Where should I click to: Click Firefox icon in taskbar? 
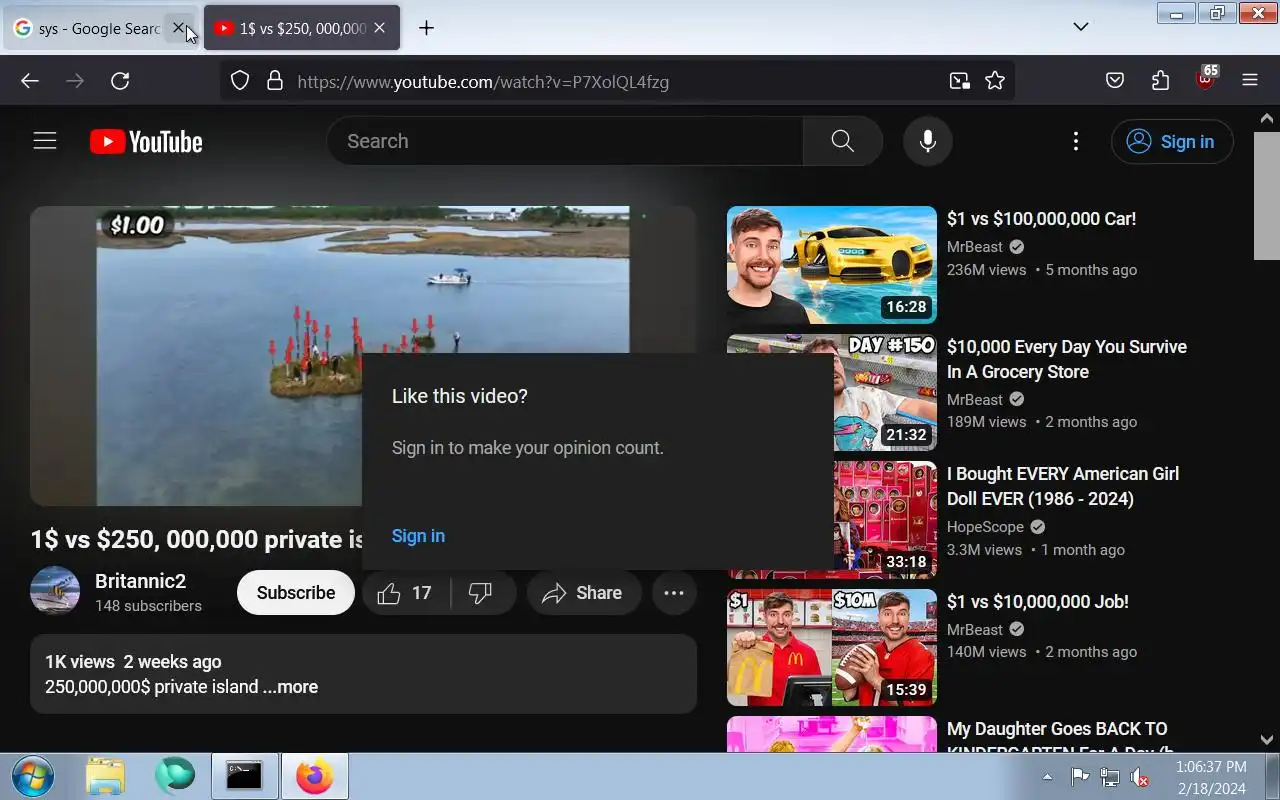tap(314, 776)
